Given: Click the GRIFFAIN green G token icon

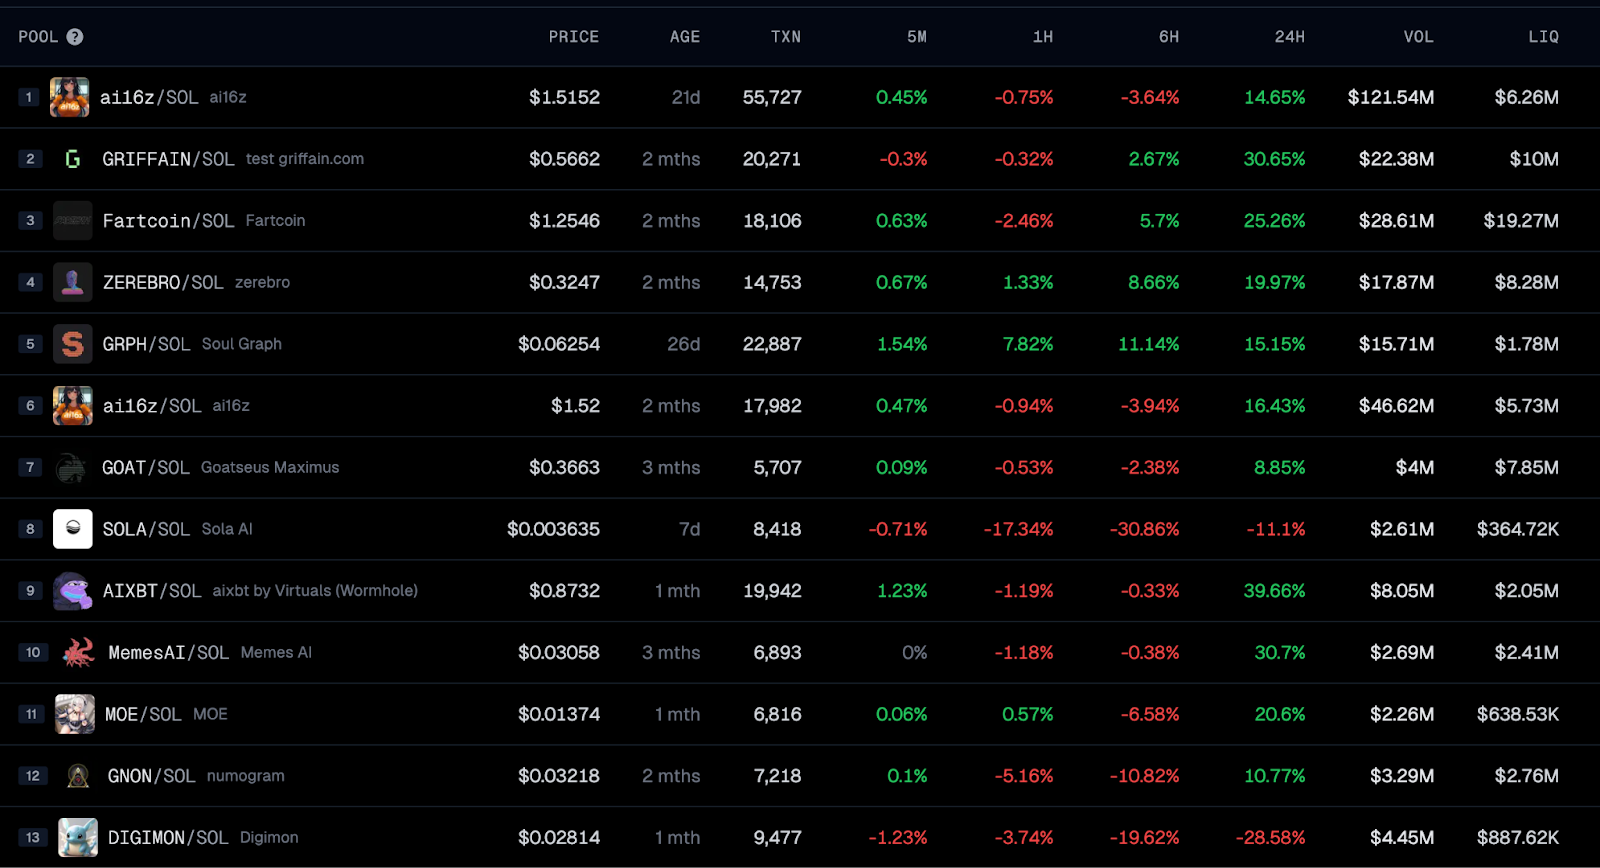Looking at the screenshot, I should [x=73, y=159].
